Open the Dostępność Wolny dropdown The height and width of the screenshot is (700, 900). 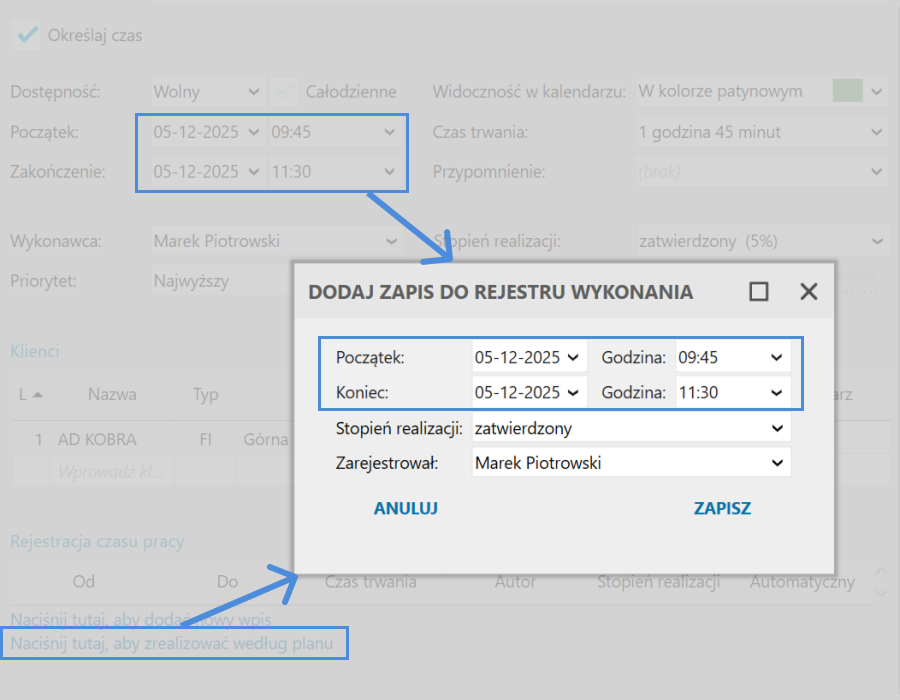pyautogui.click(x=252, y=92)
